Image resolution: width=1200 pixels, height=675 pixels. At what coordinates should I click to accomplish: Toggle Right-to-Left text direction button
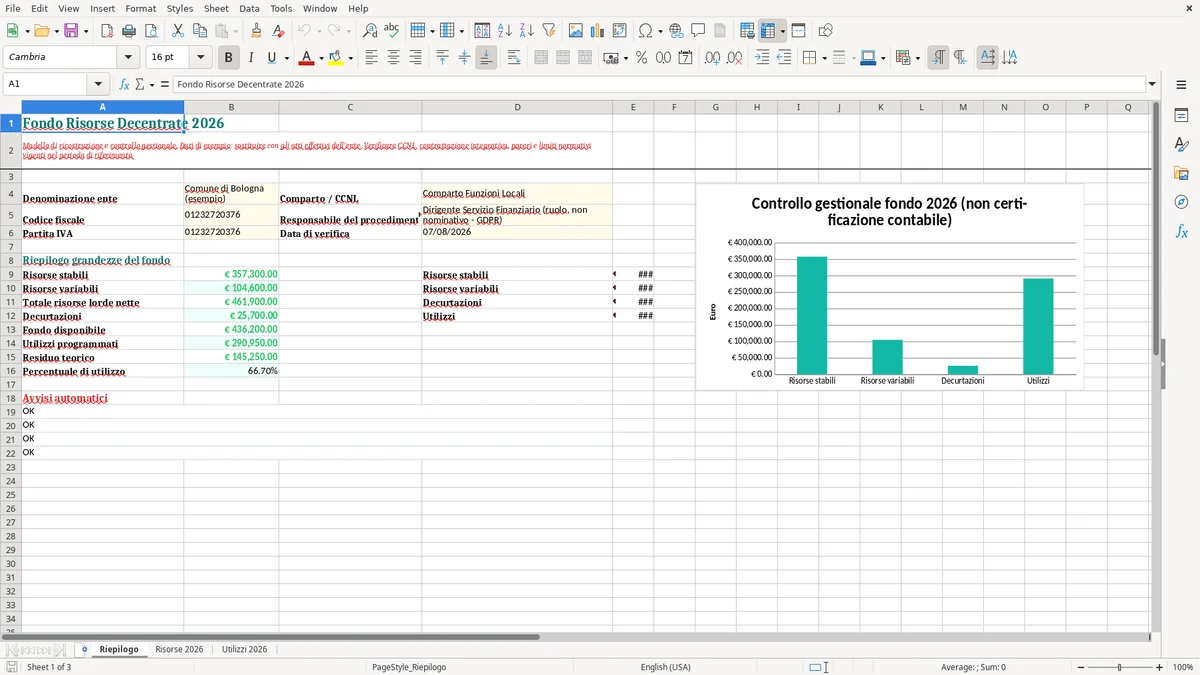pyautogui.click(x=960, y=58)
